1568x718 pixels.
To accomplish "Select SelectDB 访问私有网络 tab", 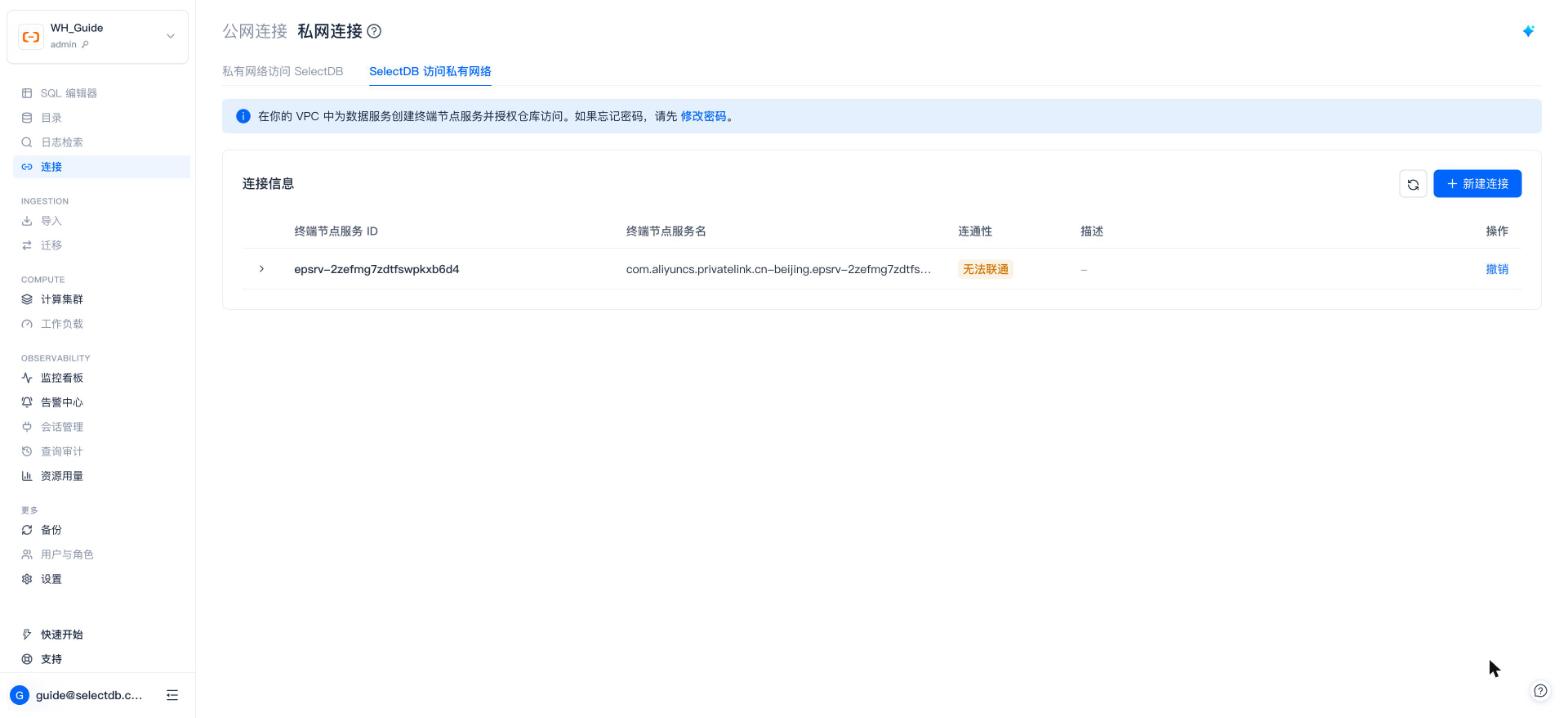I will click(430, 71).
